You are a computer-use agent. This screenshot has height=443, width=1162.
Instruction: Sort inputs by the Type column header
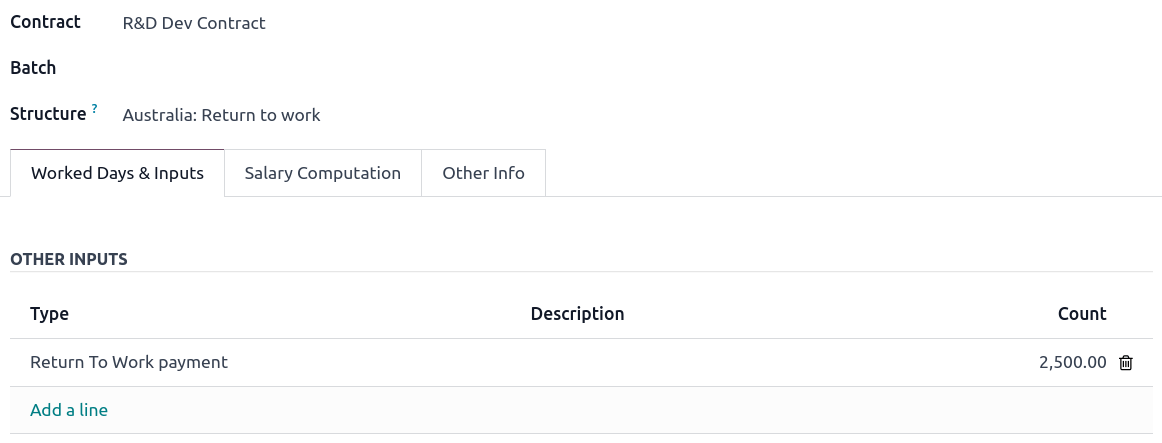(50, 314)
